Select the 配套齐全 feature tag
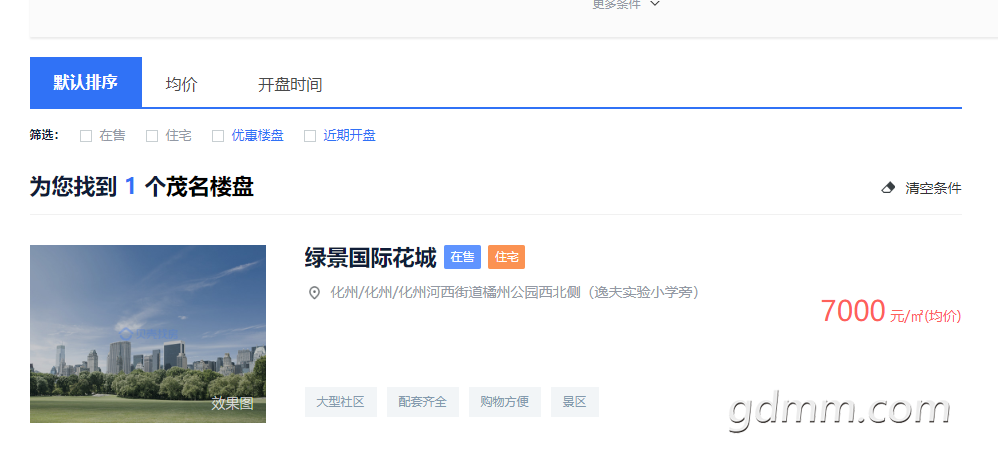Viewport: 998px width, 472px height. coord(422,402)
